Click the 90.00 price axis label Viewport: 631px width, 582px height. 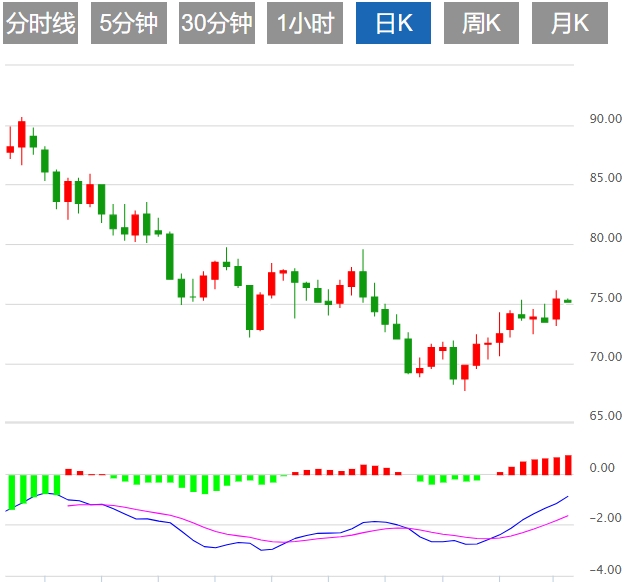(606, 119)
